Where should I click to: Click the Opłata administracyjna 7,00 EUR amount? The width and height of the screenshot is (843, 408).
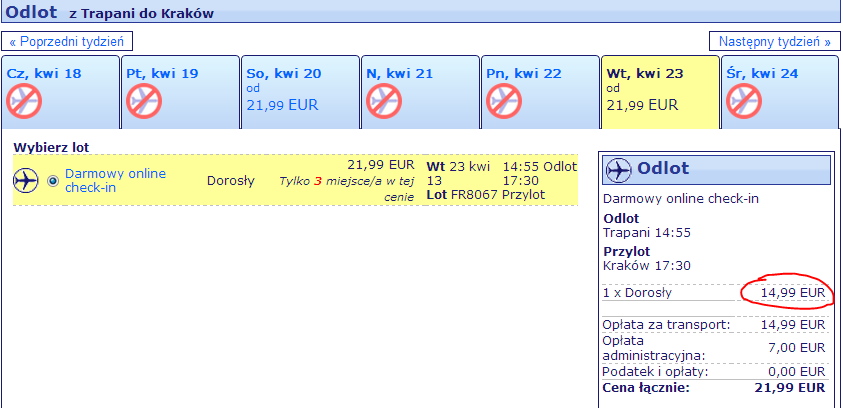point(797,348)
